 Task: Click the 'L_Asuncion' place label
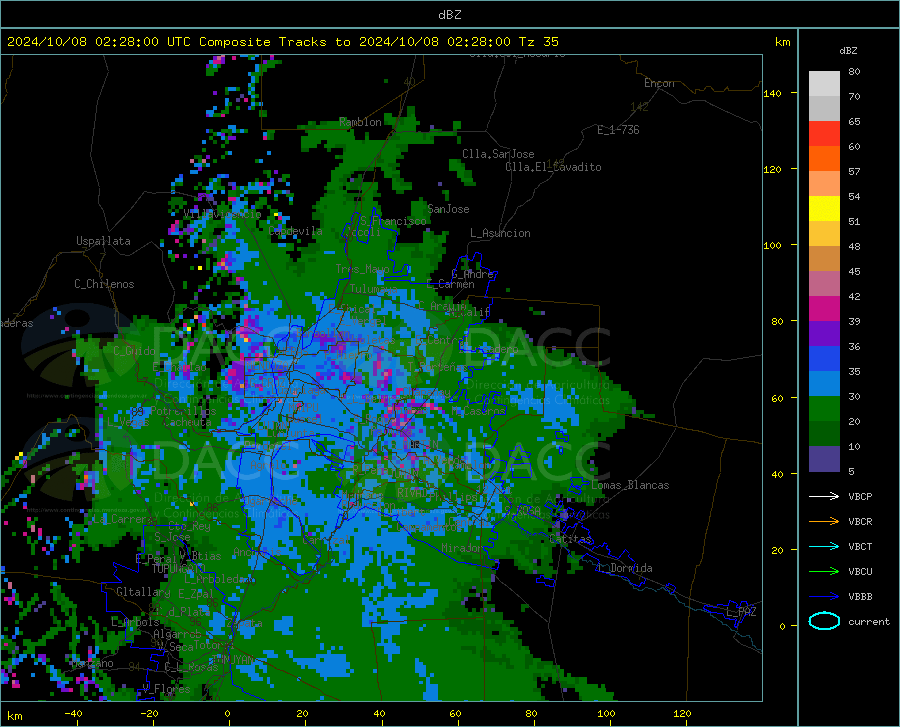(x=500, y=233)
